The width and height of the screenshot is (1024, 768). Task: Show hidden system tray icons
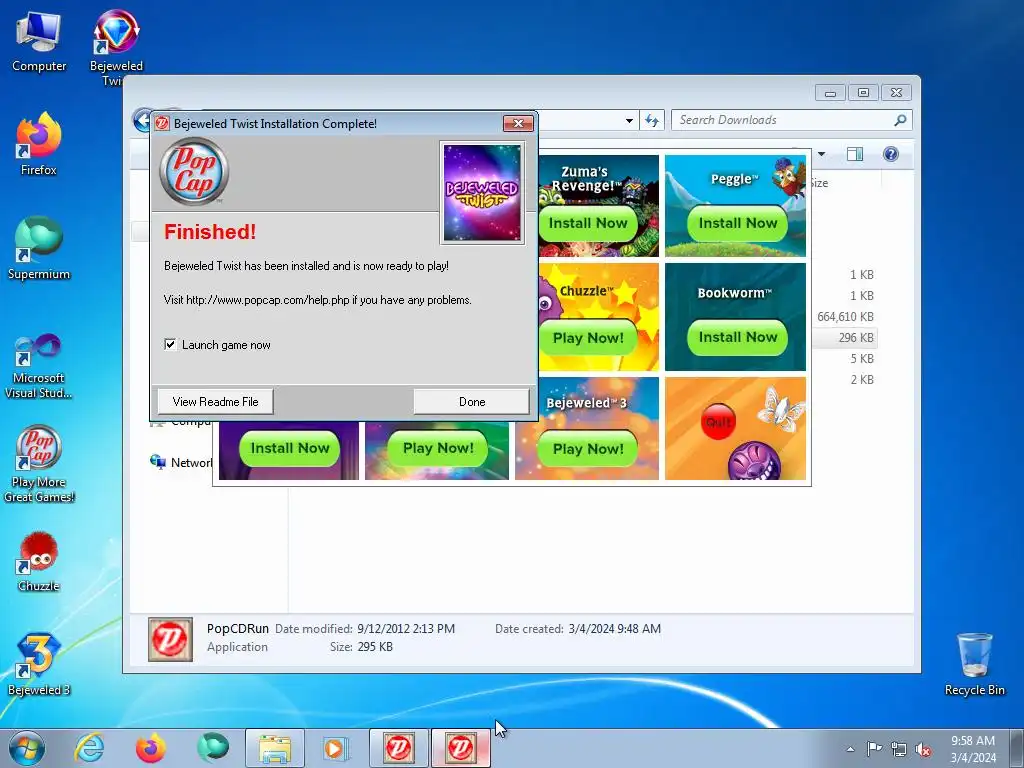(x=850, y=749)
